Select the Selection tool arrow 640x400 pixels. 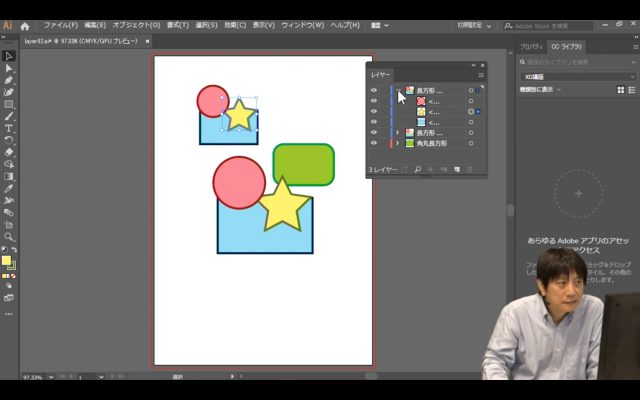[x=9, y=56]
